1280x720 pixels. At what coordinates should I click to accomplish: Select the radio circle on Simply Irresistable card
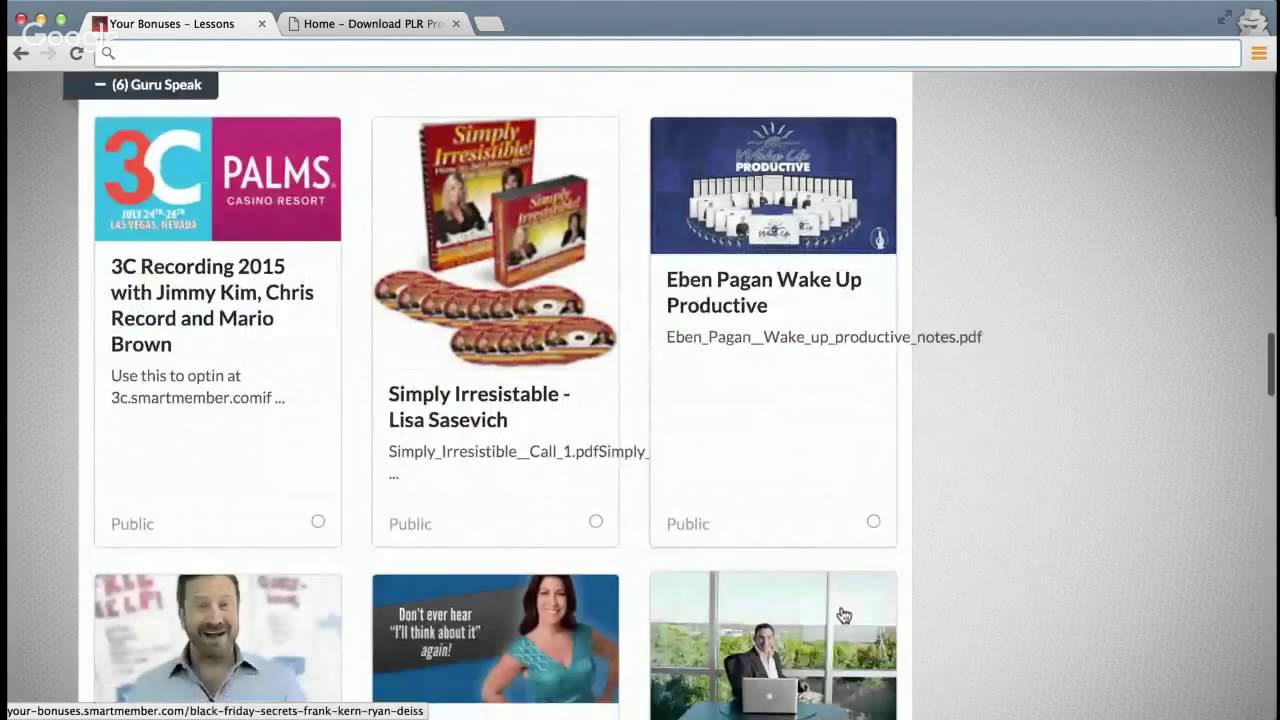click(596, 521)
